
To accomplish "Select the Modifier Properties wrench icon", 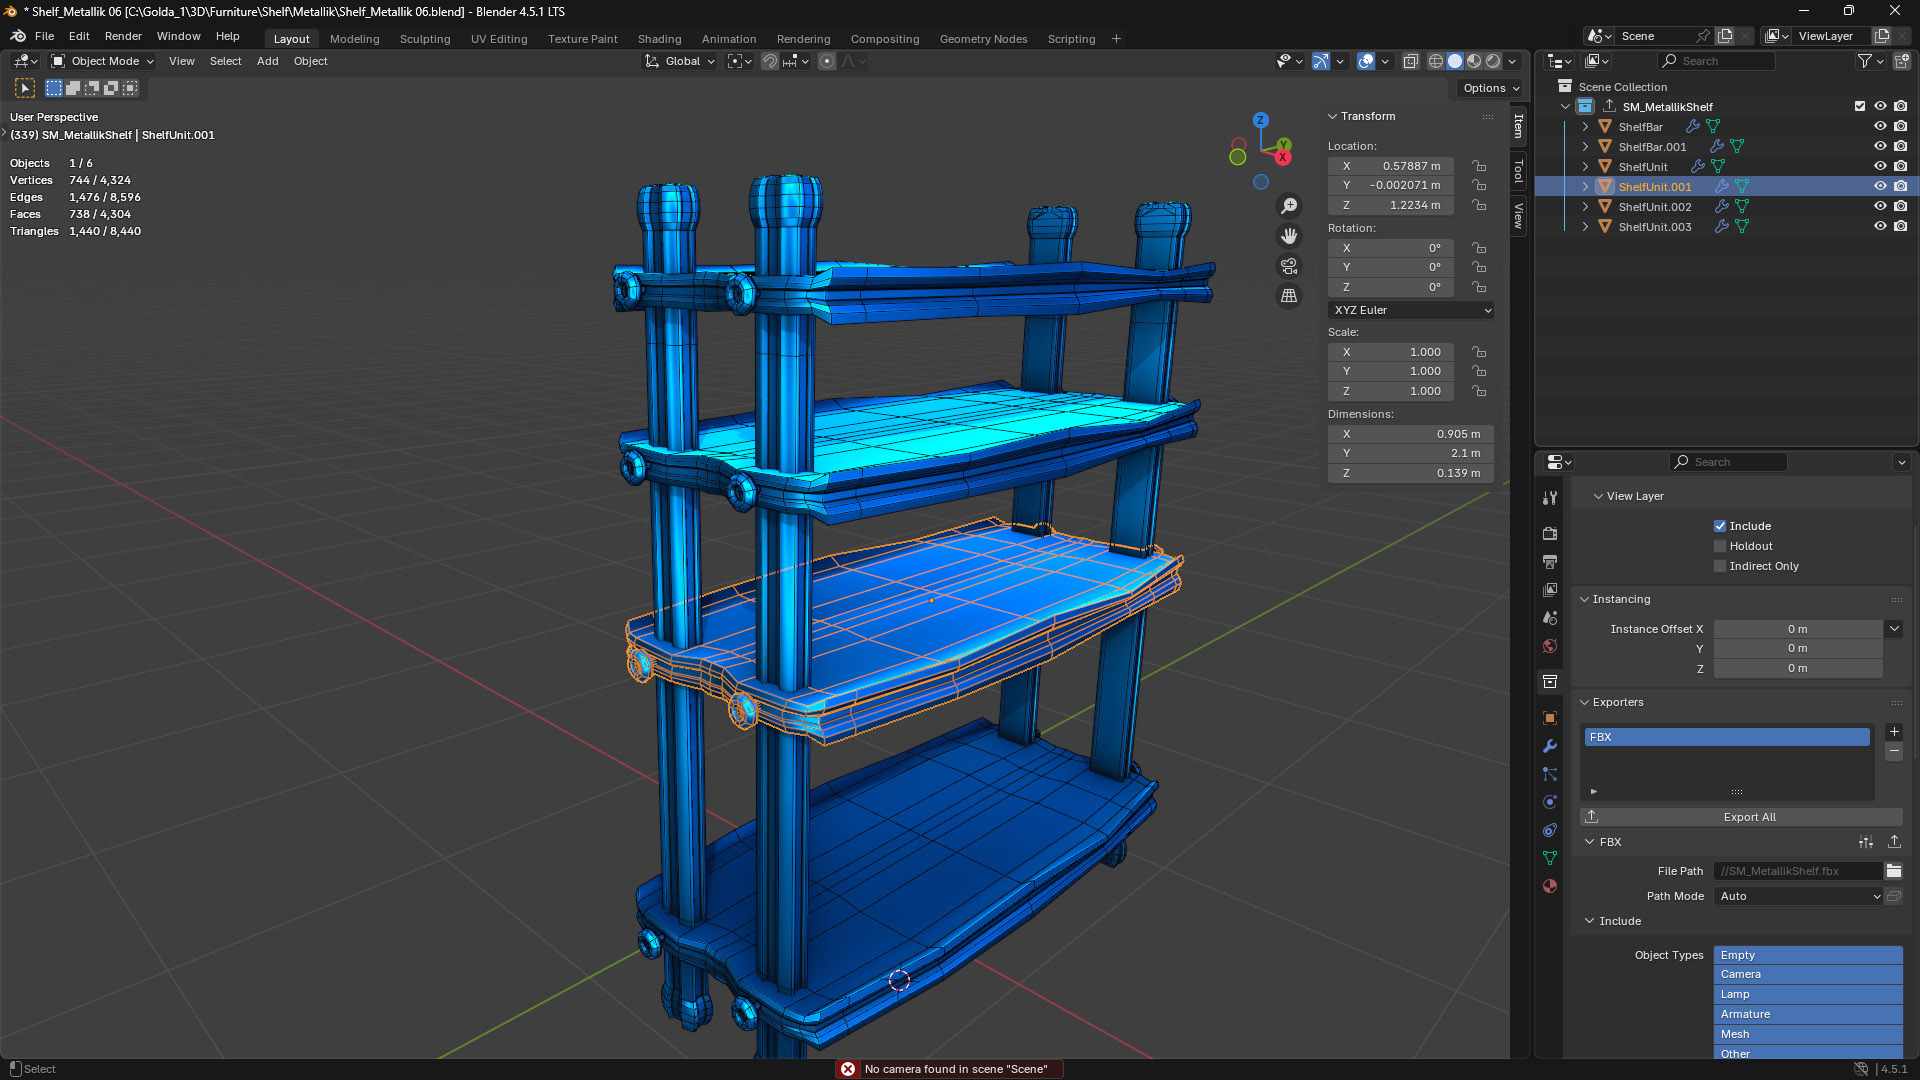I will 1549,746.
